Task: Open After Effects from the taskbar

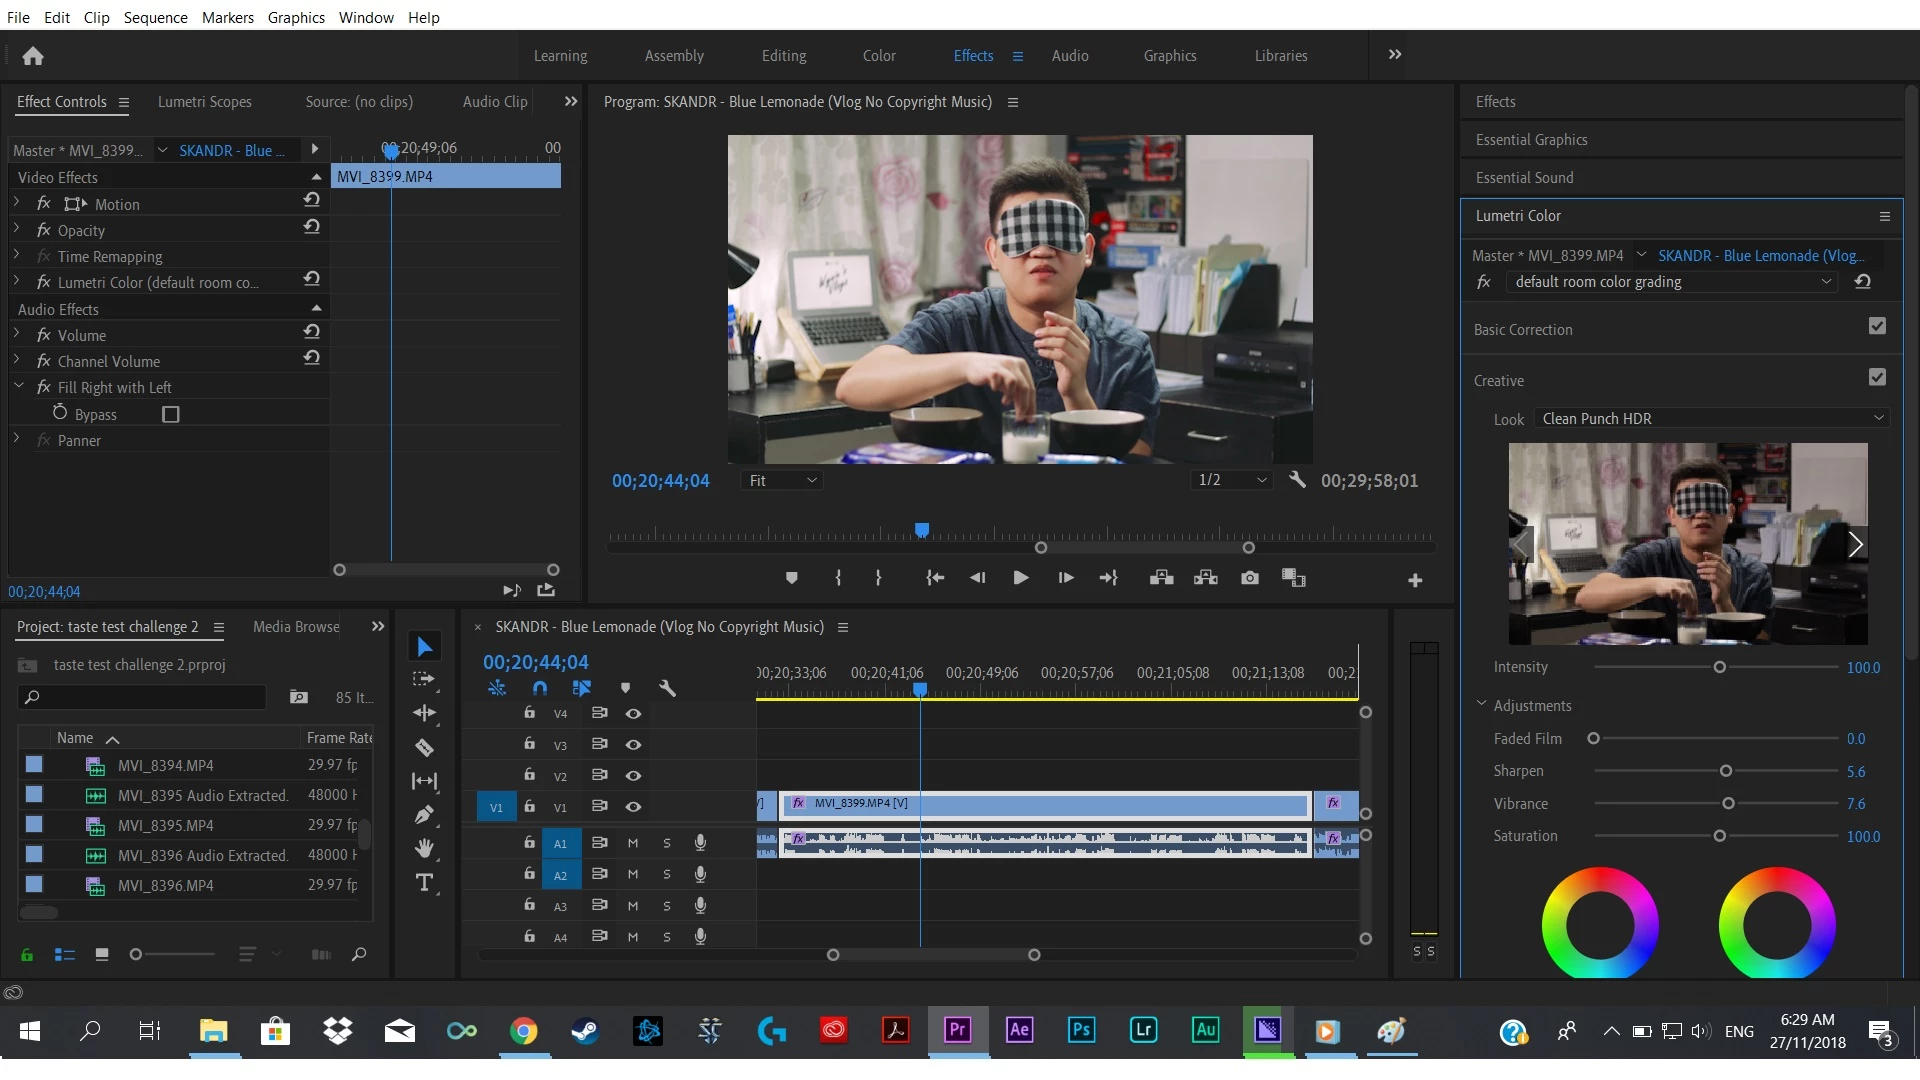Action: pos(1019,1030)
